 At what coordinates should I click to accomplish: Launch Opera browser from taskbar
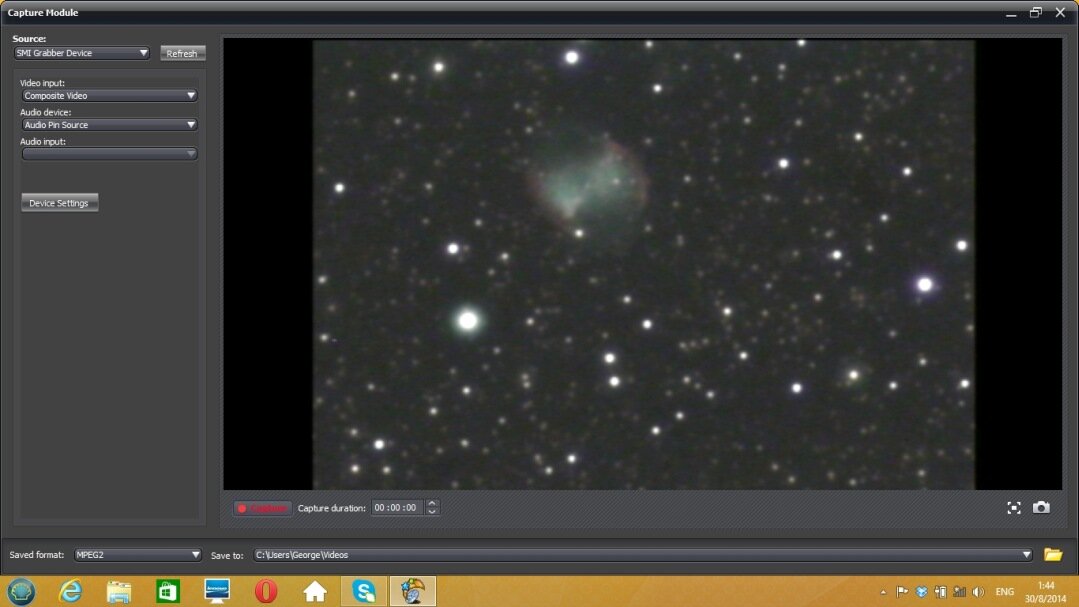(x=266, y=591)
